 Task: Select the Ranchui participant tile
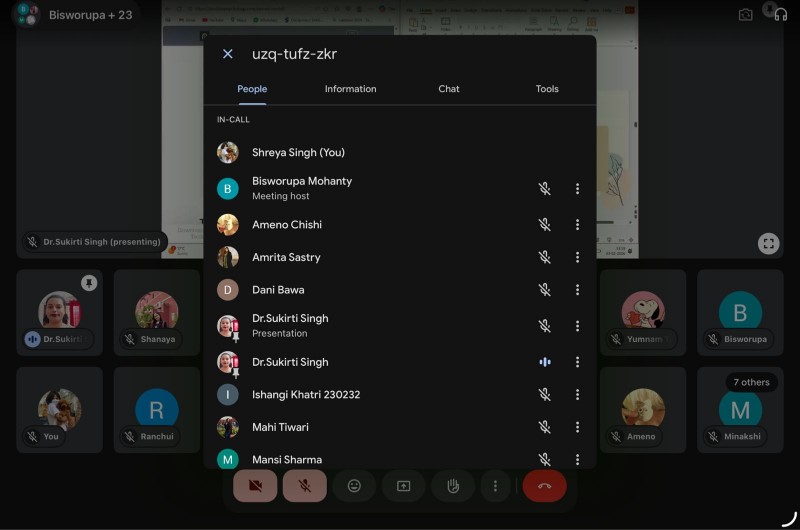tap(156, 410)
